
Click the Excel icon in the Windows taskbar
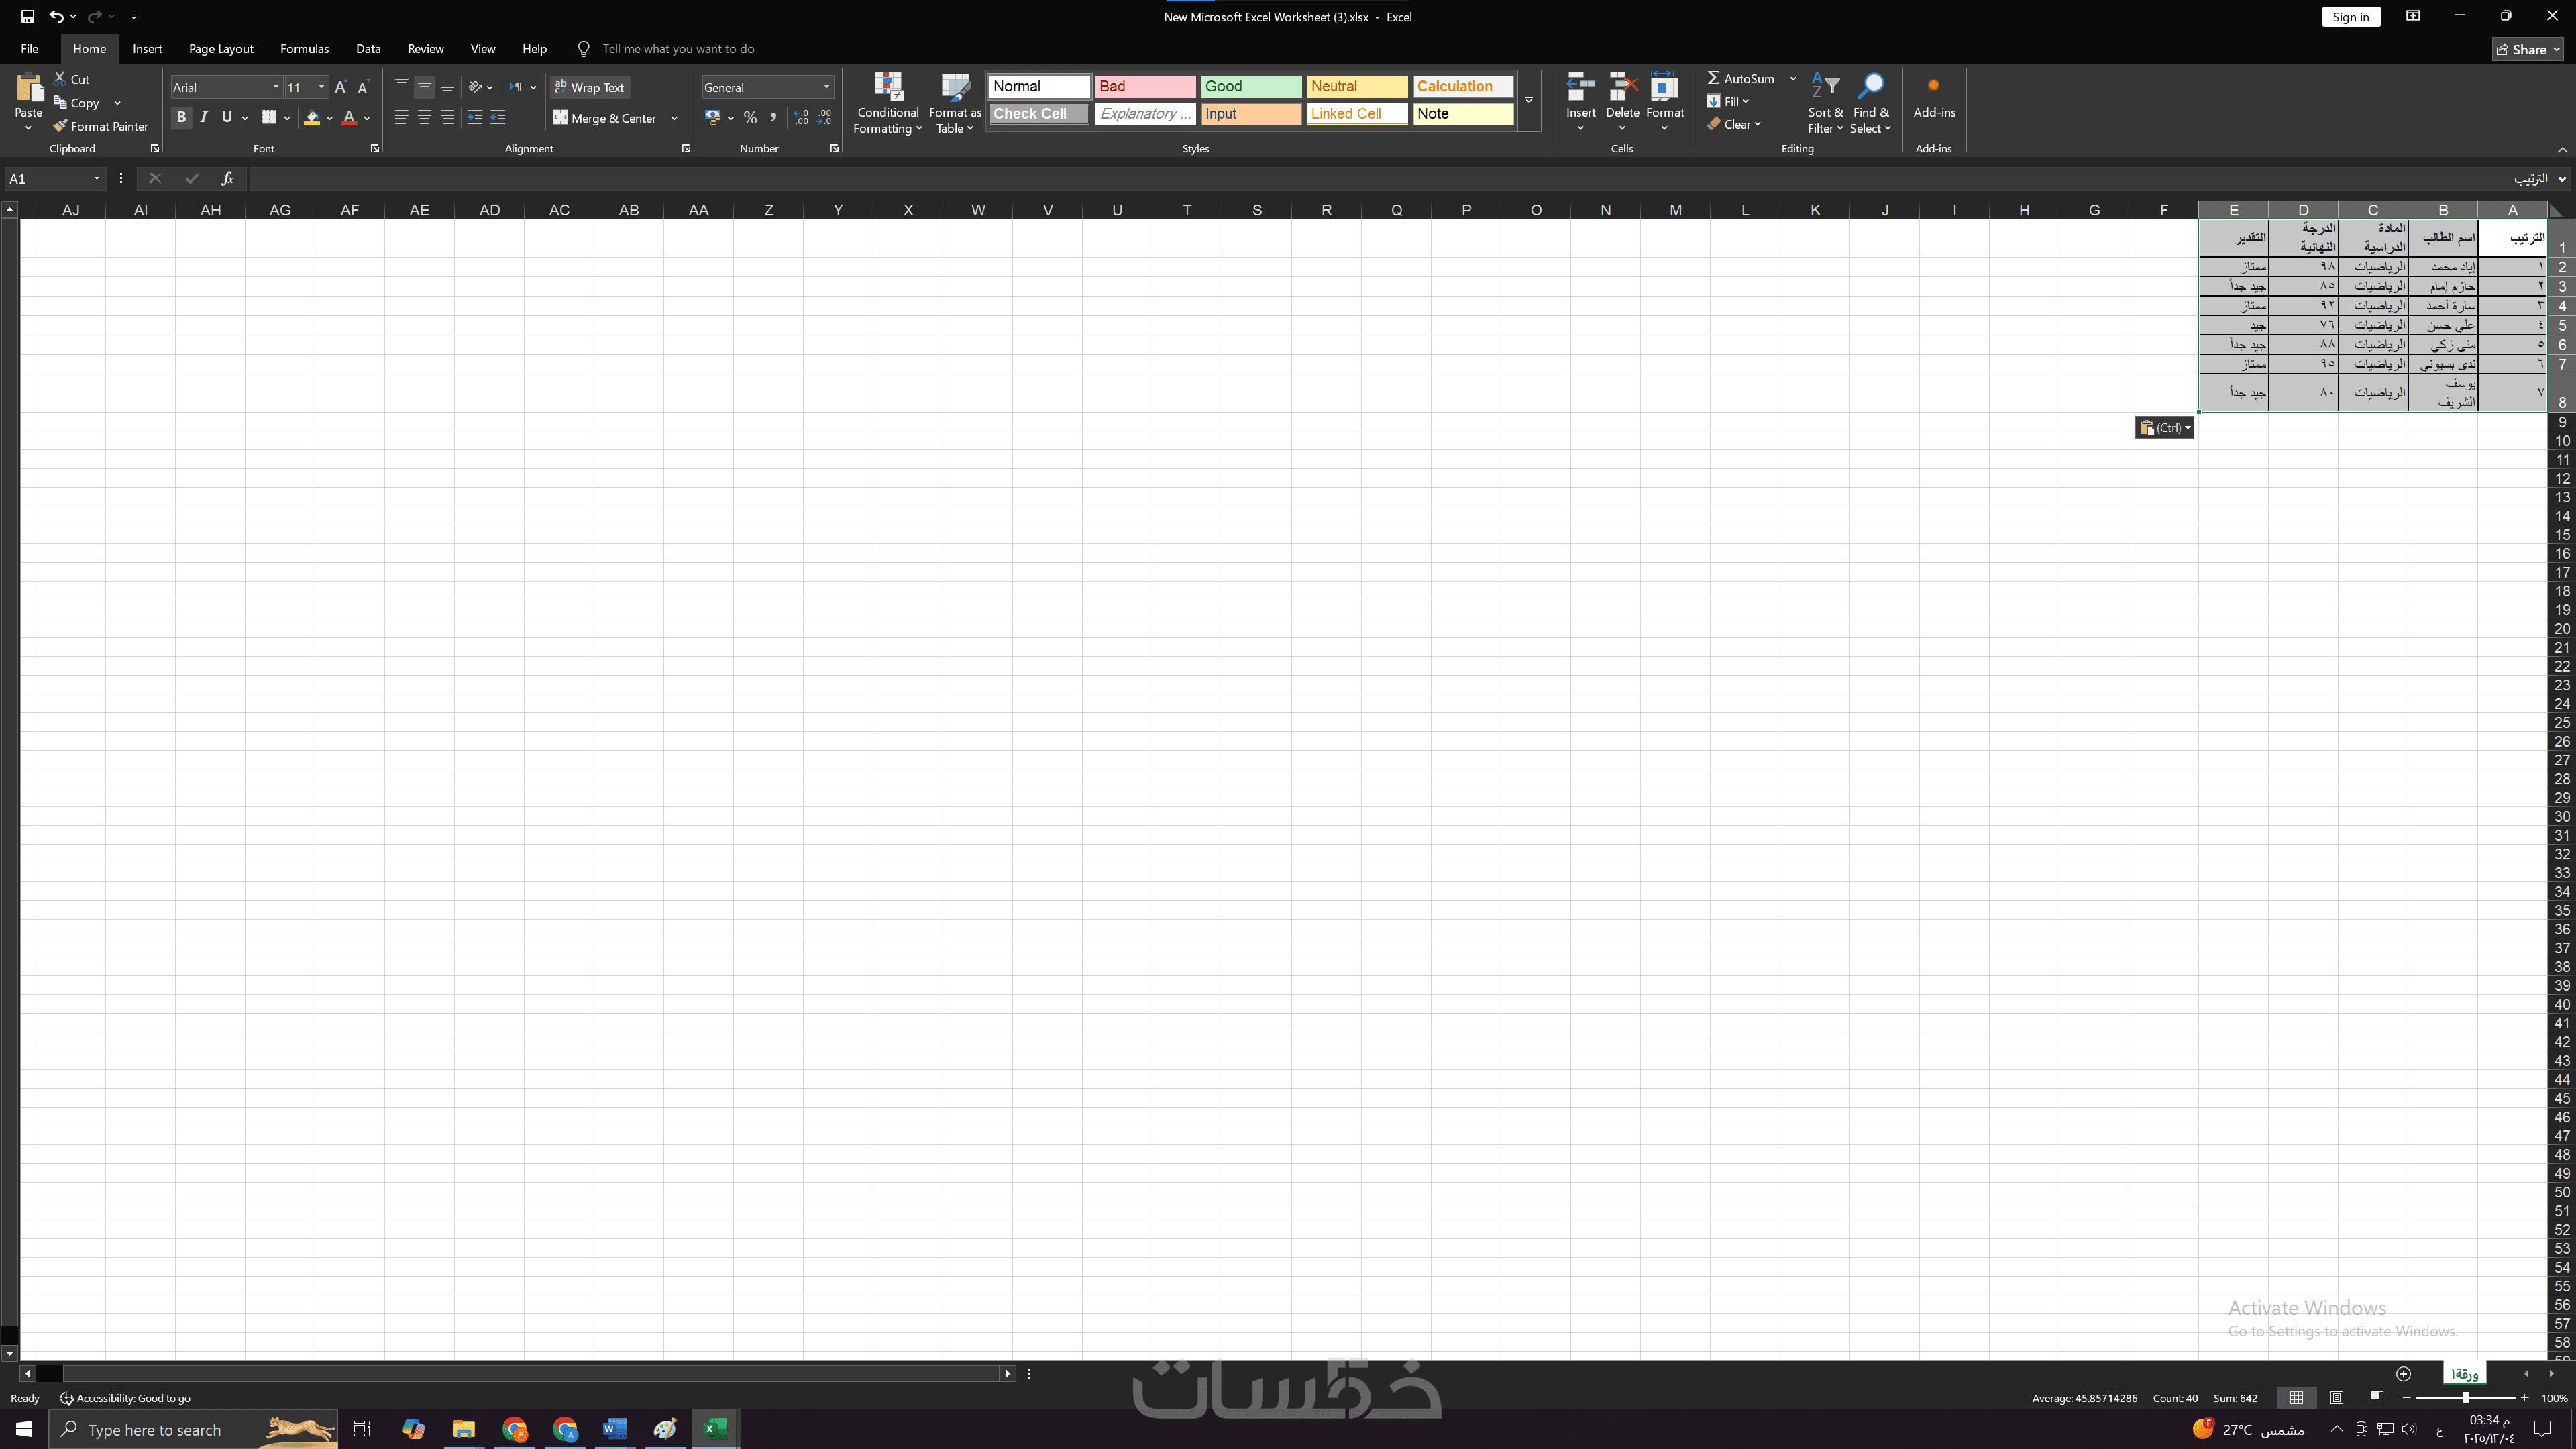tap(714, 1429)
